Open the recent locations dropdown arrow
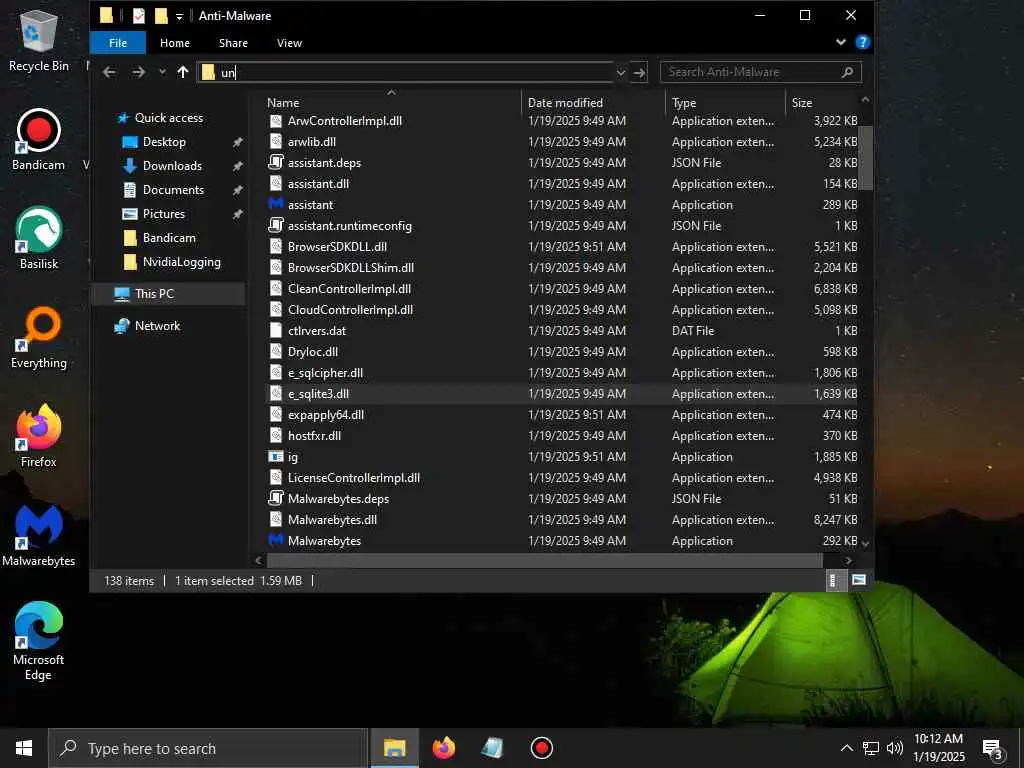 point(162,72)
